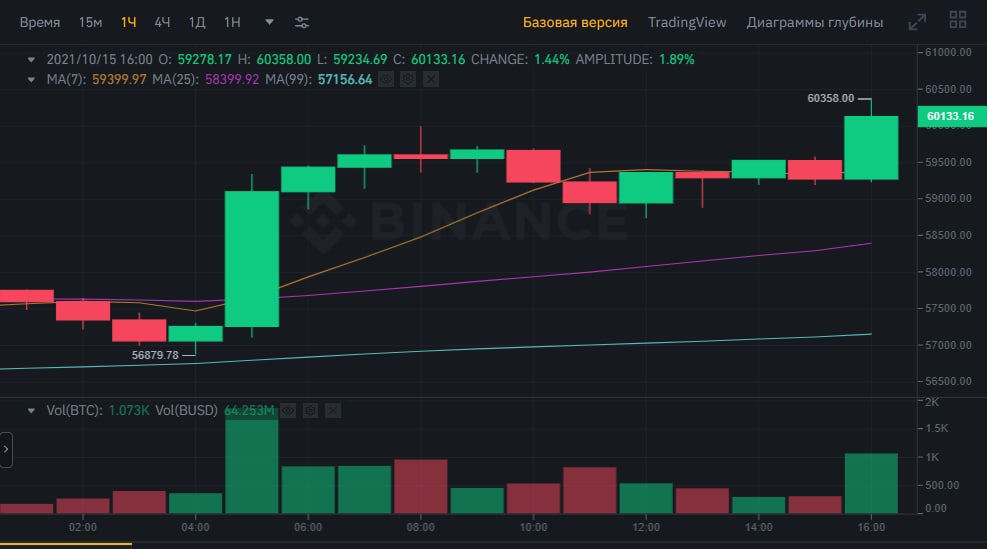The height and width of the screenshot is (549, 987).
Task: Click the Vol(BUSD) value 64.253M
Action: 249,410
